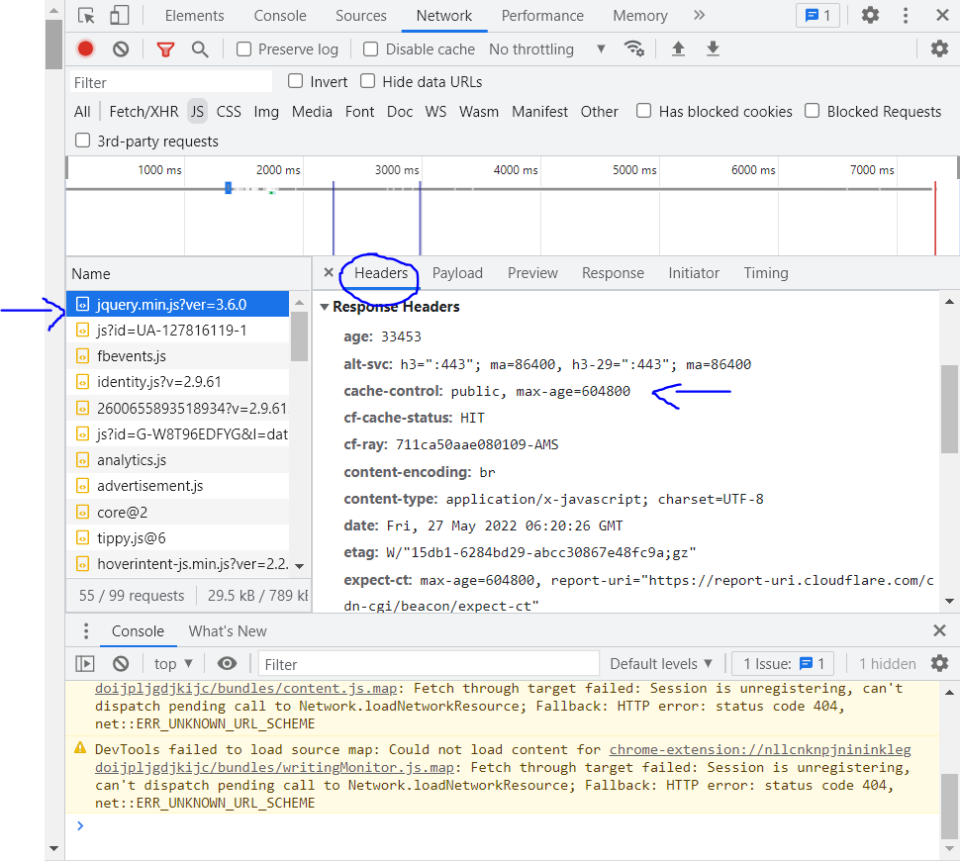Click the inspect element picker icon
The image size is (960, 862).
click(x=86, y=15)
